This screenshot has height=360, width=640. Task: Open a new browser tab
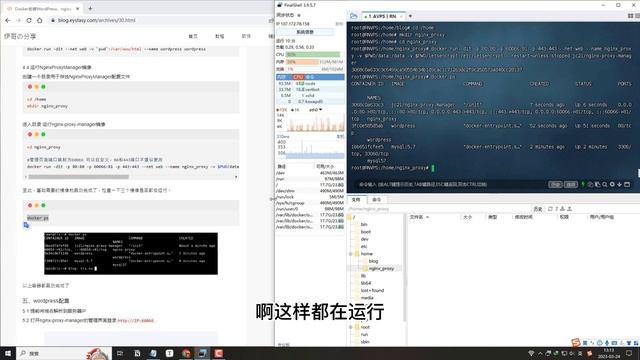[90, 8]
